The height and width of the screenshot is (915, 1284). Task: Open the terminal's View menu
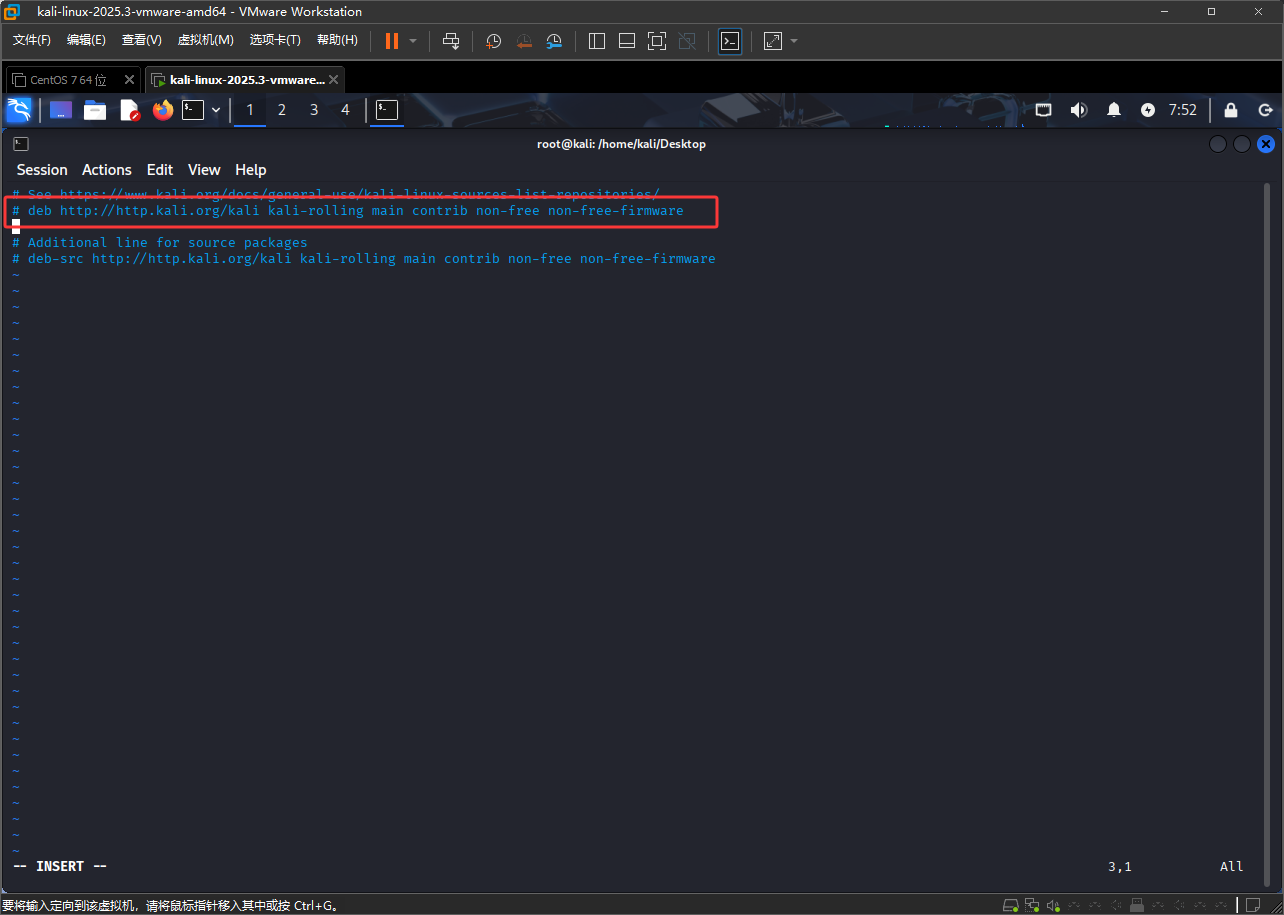[204, 170]
